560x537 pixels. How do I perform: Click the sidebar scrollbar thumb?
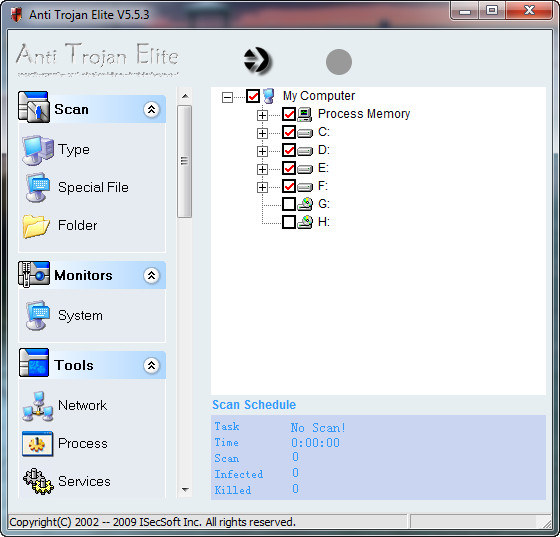[184, 161]
